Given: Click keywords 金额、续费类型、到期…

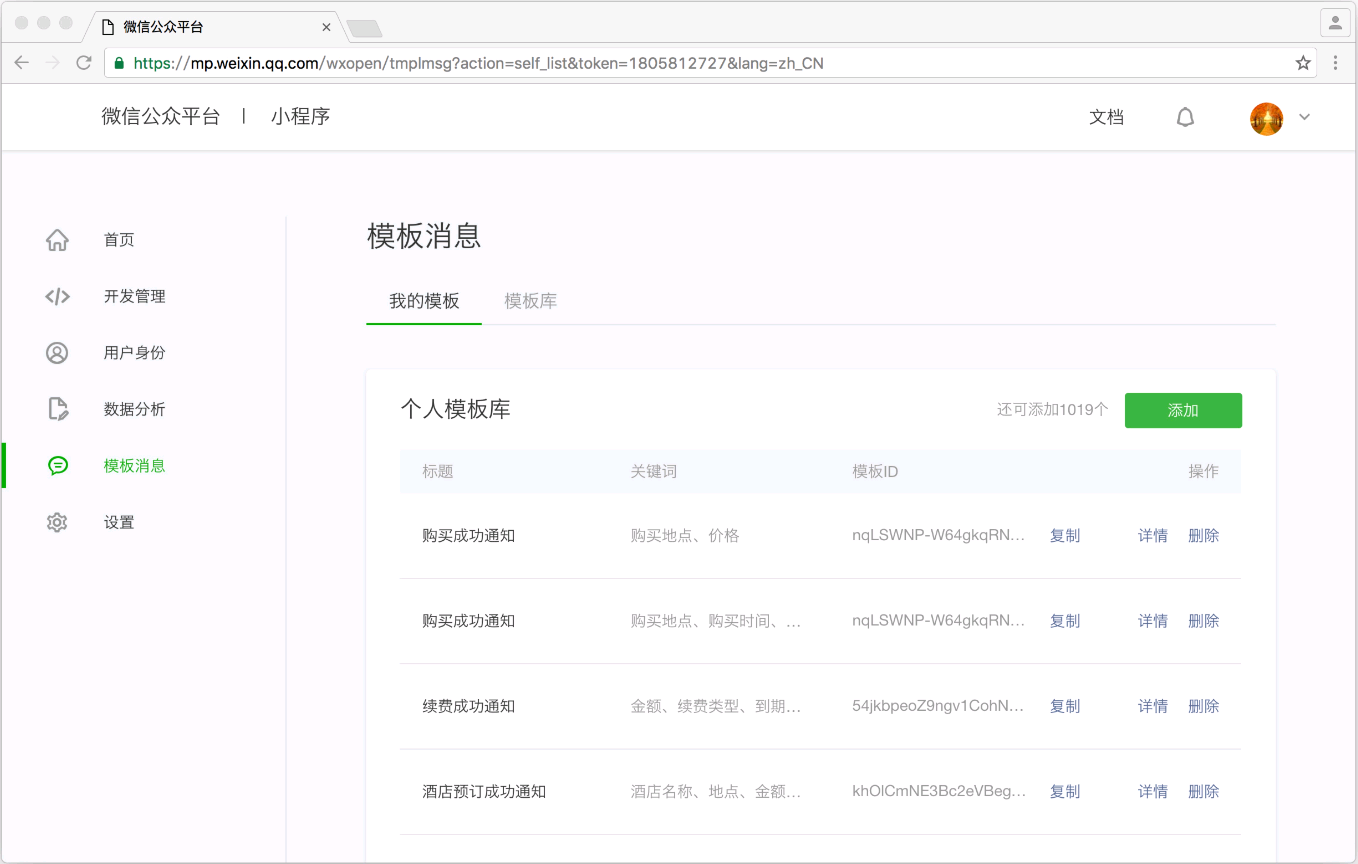Looking at the screenshot, I should [716, 706].
